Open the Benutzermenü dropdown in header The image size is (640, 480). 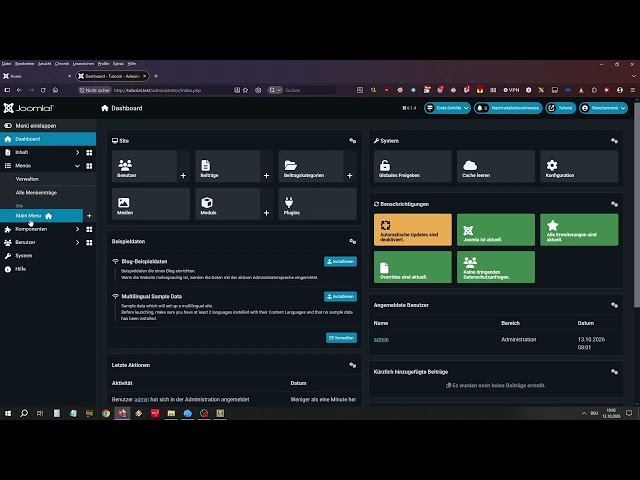603,108
